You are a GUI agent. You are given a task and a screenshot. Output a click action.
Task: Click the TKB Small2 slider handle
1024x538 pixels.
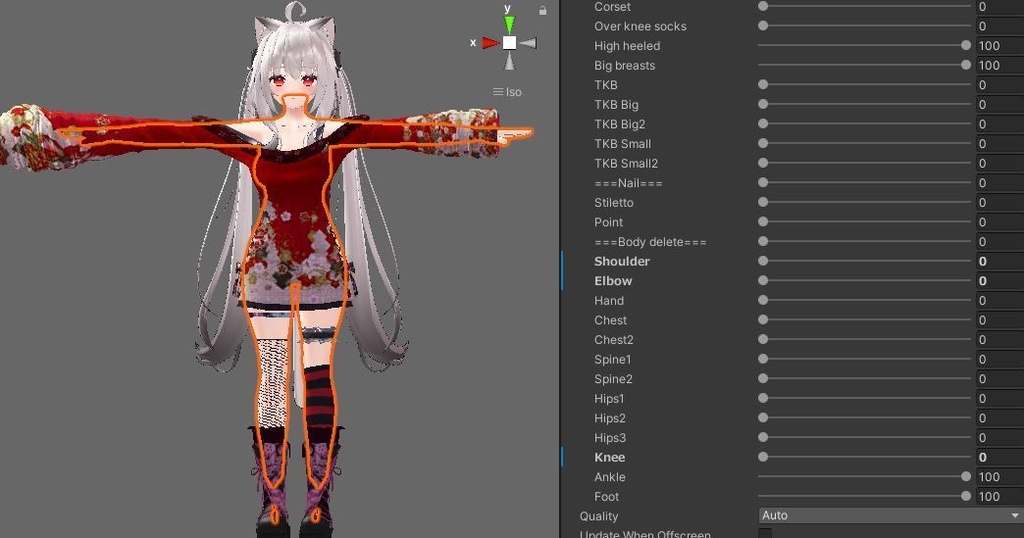(763, 163)
